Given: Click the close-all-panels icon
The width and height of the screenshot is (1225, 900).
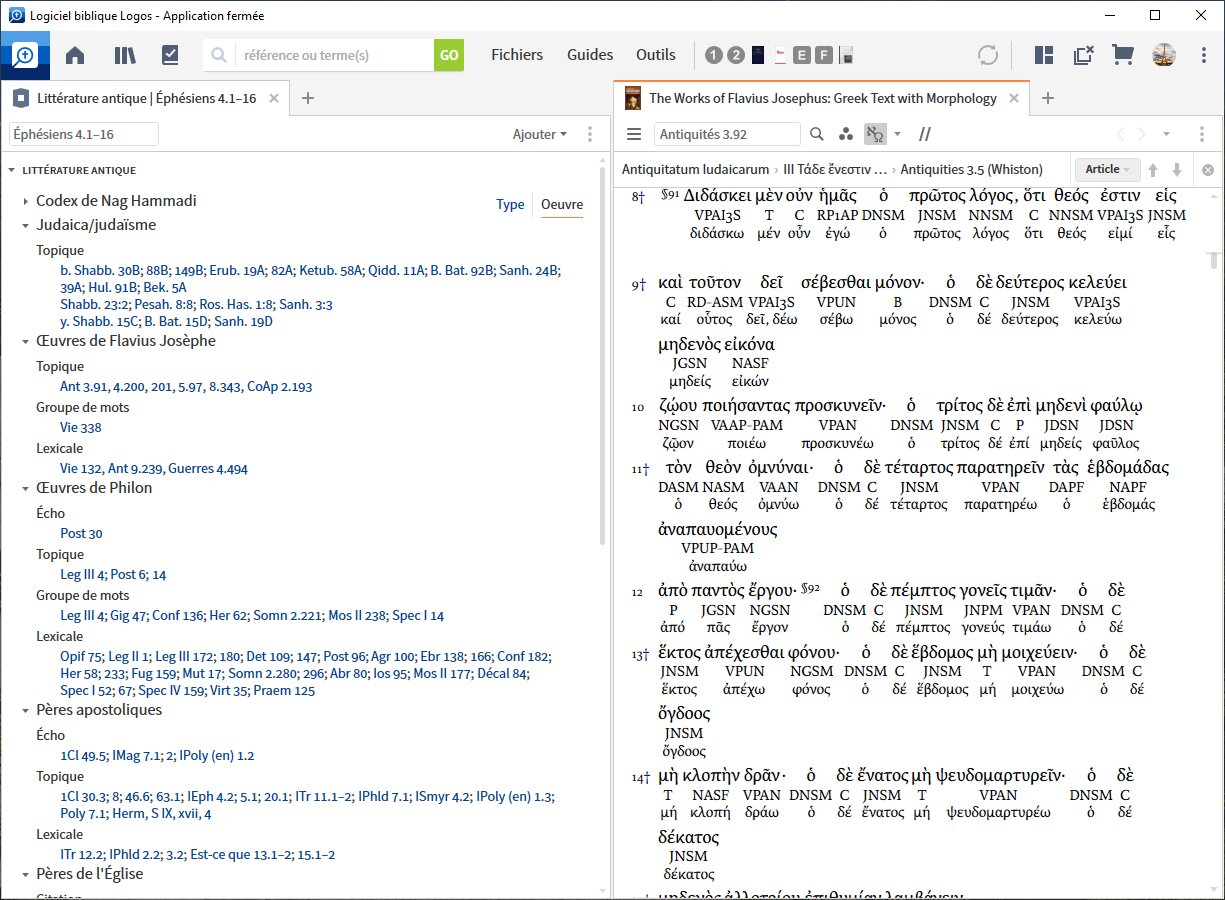Looking at the screenshot, I should [1083, 55].
